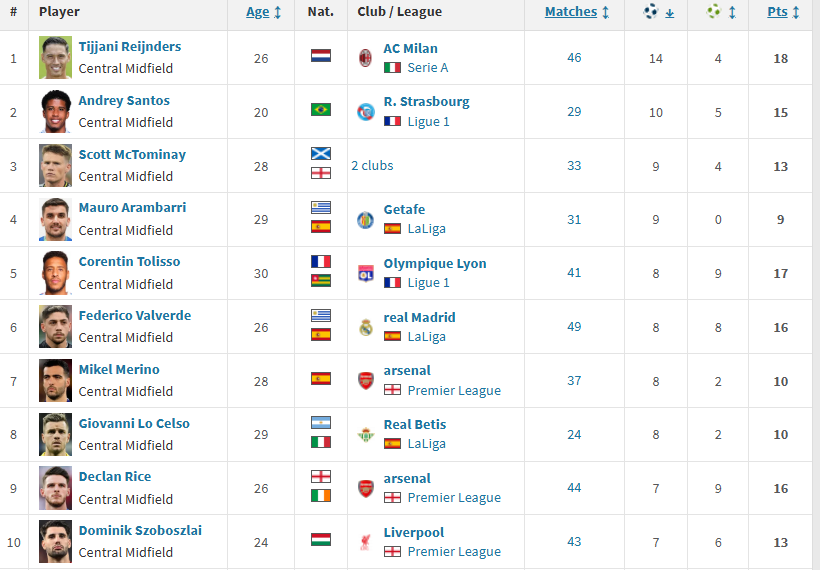
Task: Click the Liverpool club crest
Action: click(366, 542)
